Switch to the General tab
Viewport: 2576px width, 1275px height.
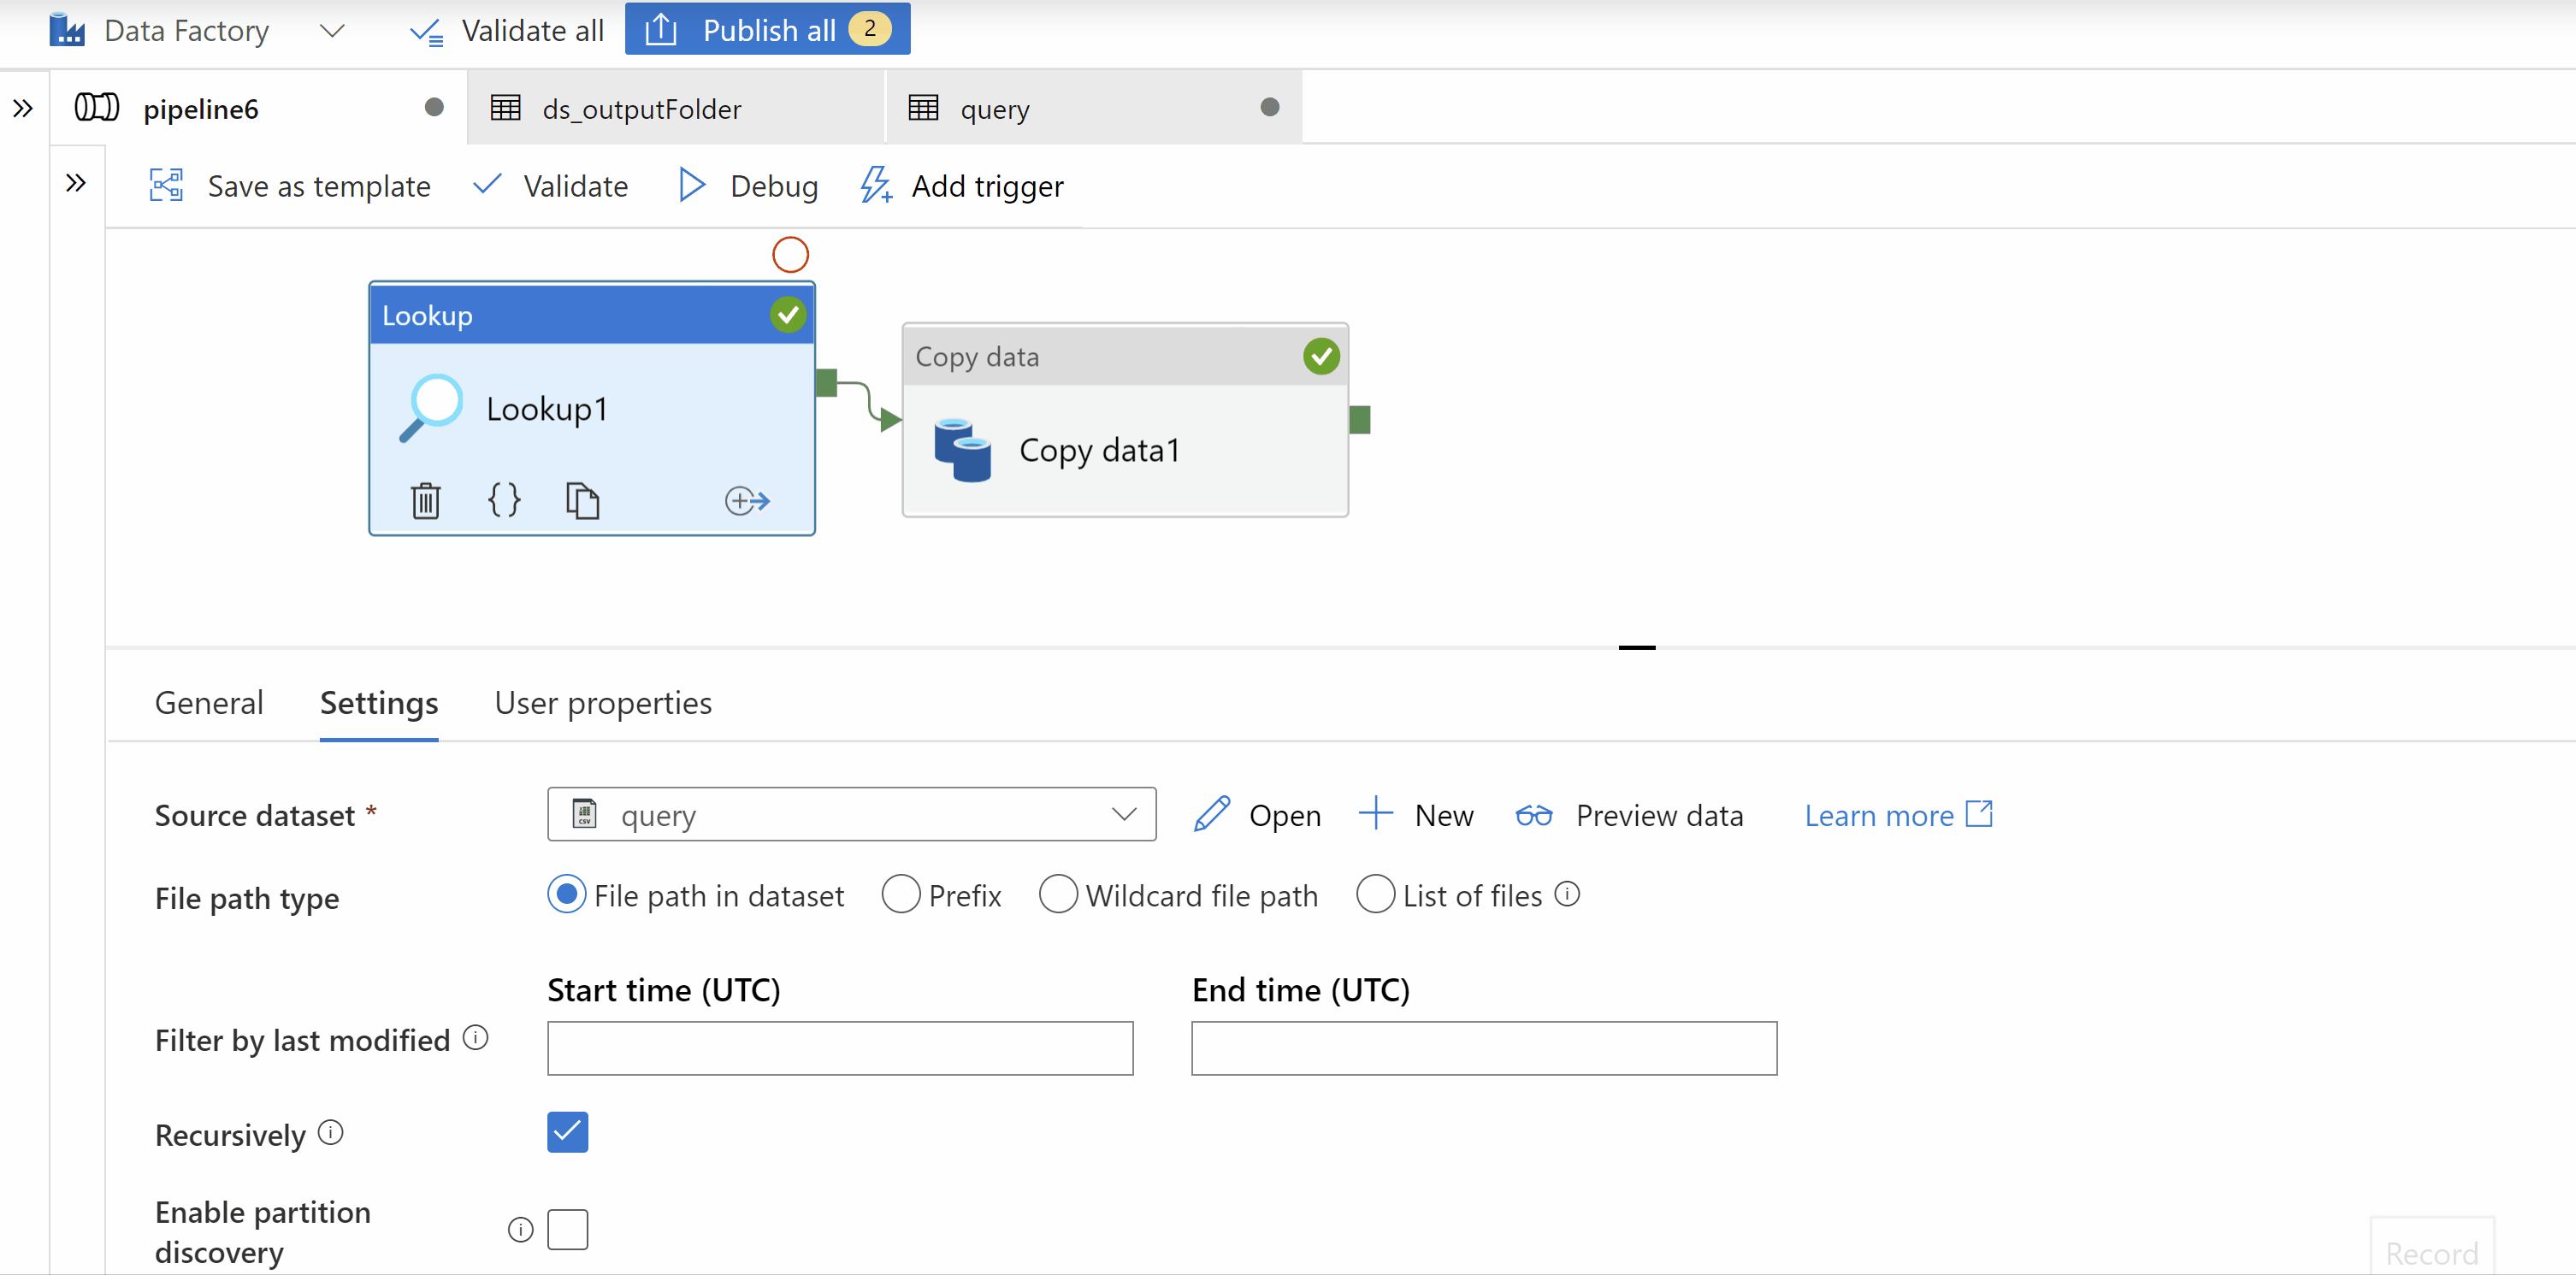tap(209, 701)
